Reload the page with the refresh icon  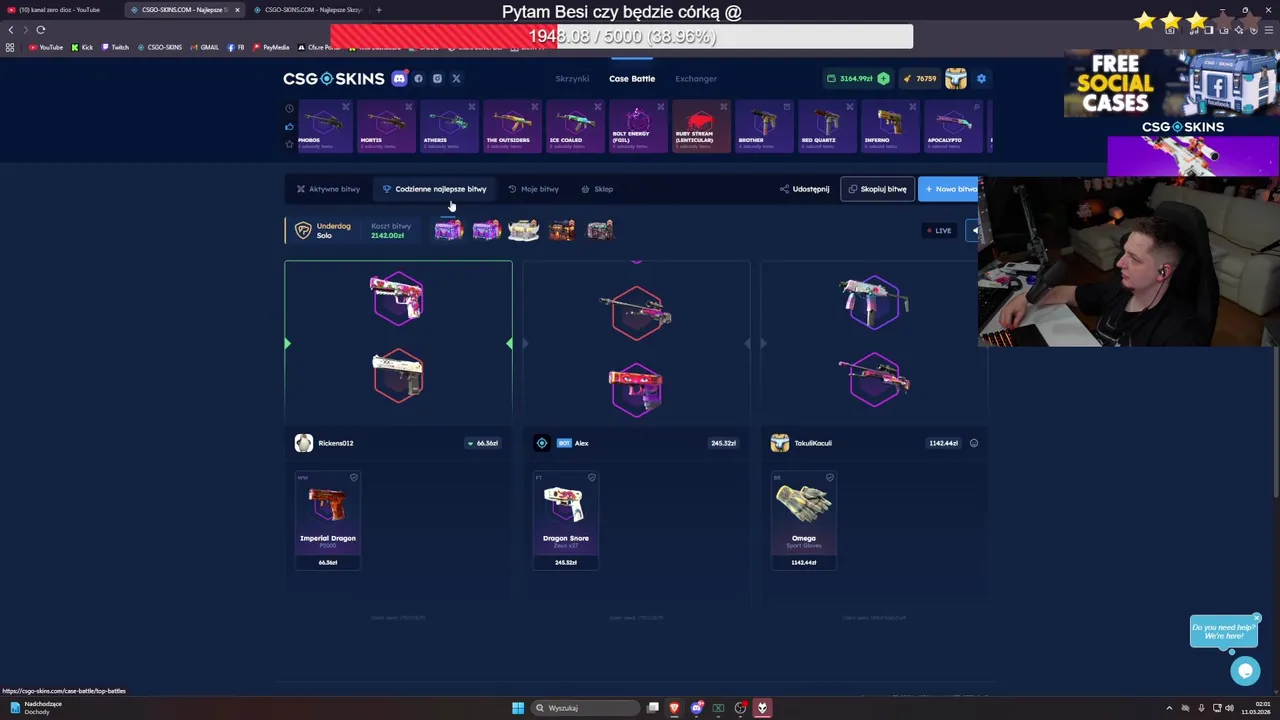click(41, 30)
